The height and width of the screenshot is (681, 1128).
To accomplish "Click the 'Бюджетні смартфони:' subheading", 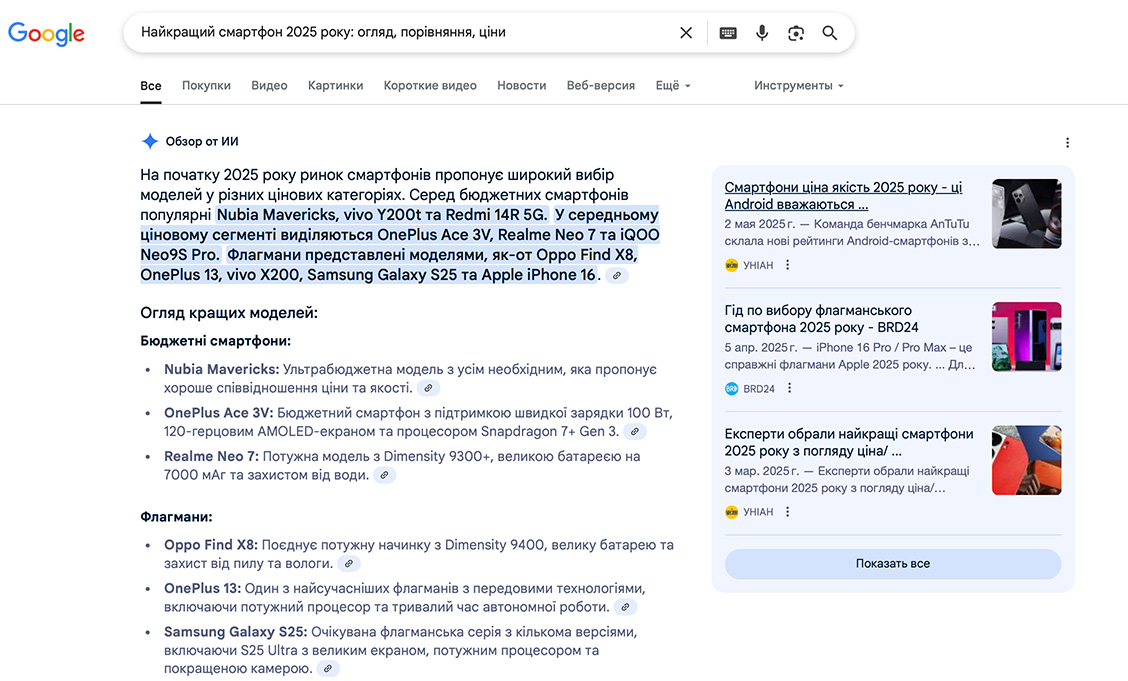I will coord(216,341).
